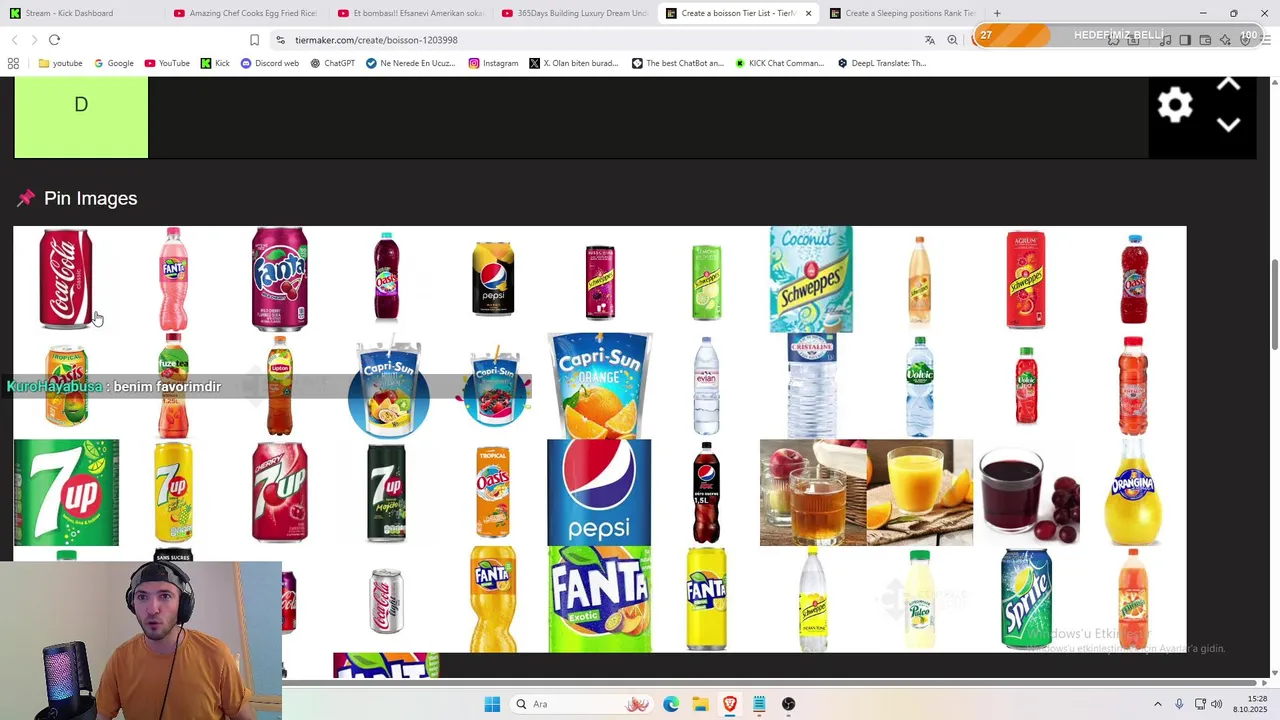Select the Sprite can image

pyautogui.click(x=1026, y=599)
